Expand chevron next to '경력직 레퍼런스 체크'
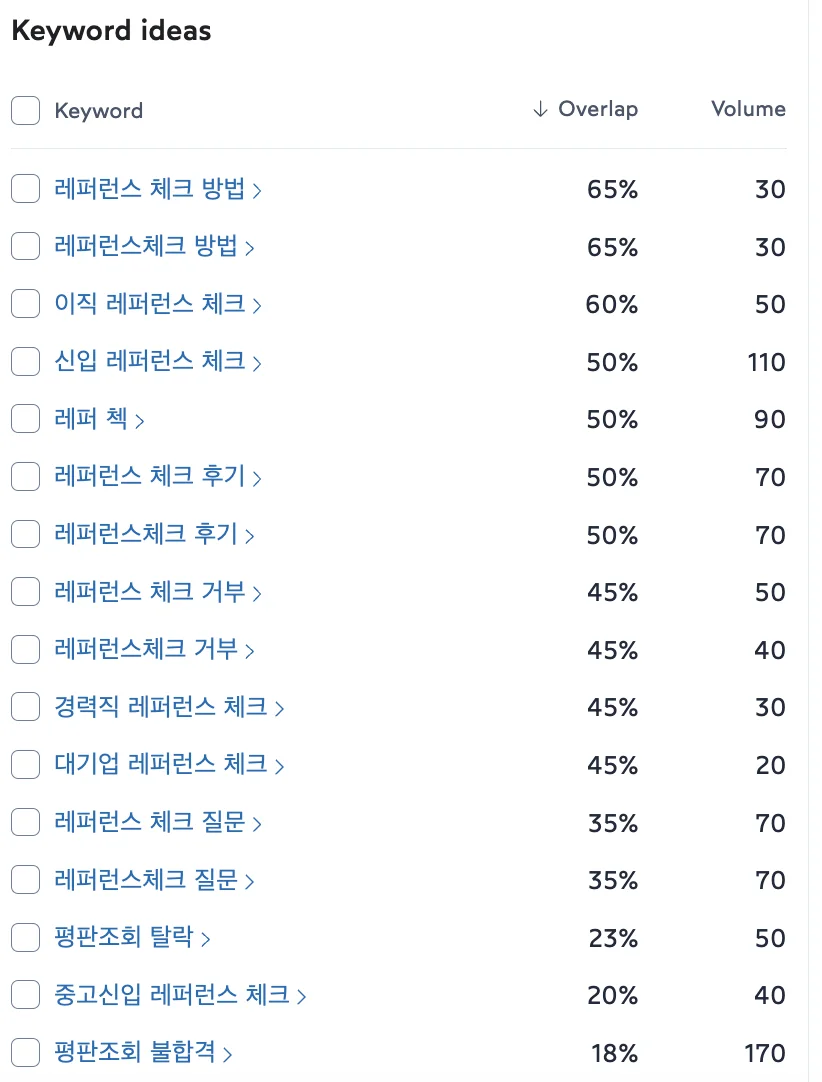 278,707
